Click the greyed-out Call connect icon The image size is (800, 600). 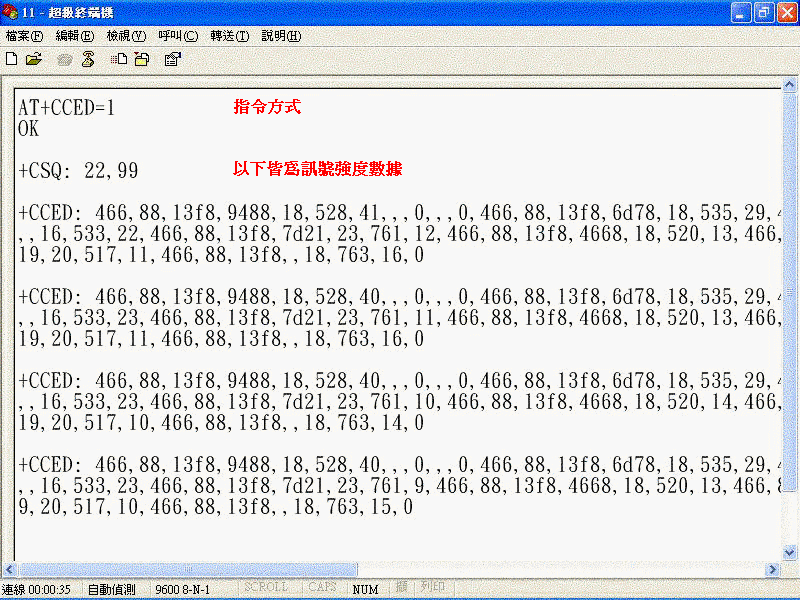(65, 59)
